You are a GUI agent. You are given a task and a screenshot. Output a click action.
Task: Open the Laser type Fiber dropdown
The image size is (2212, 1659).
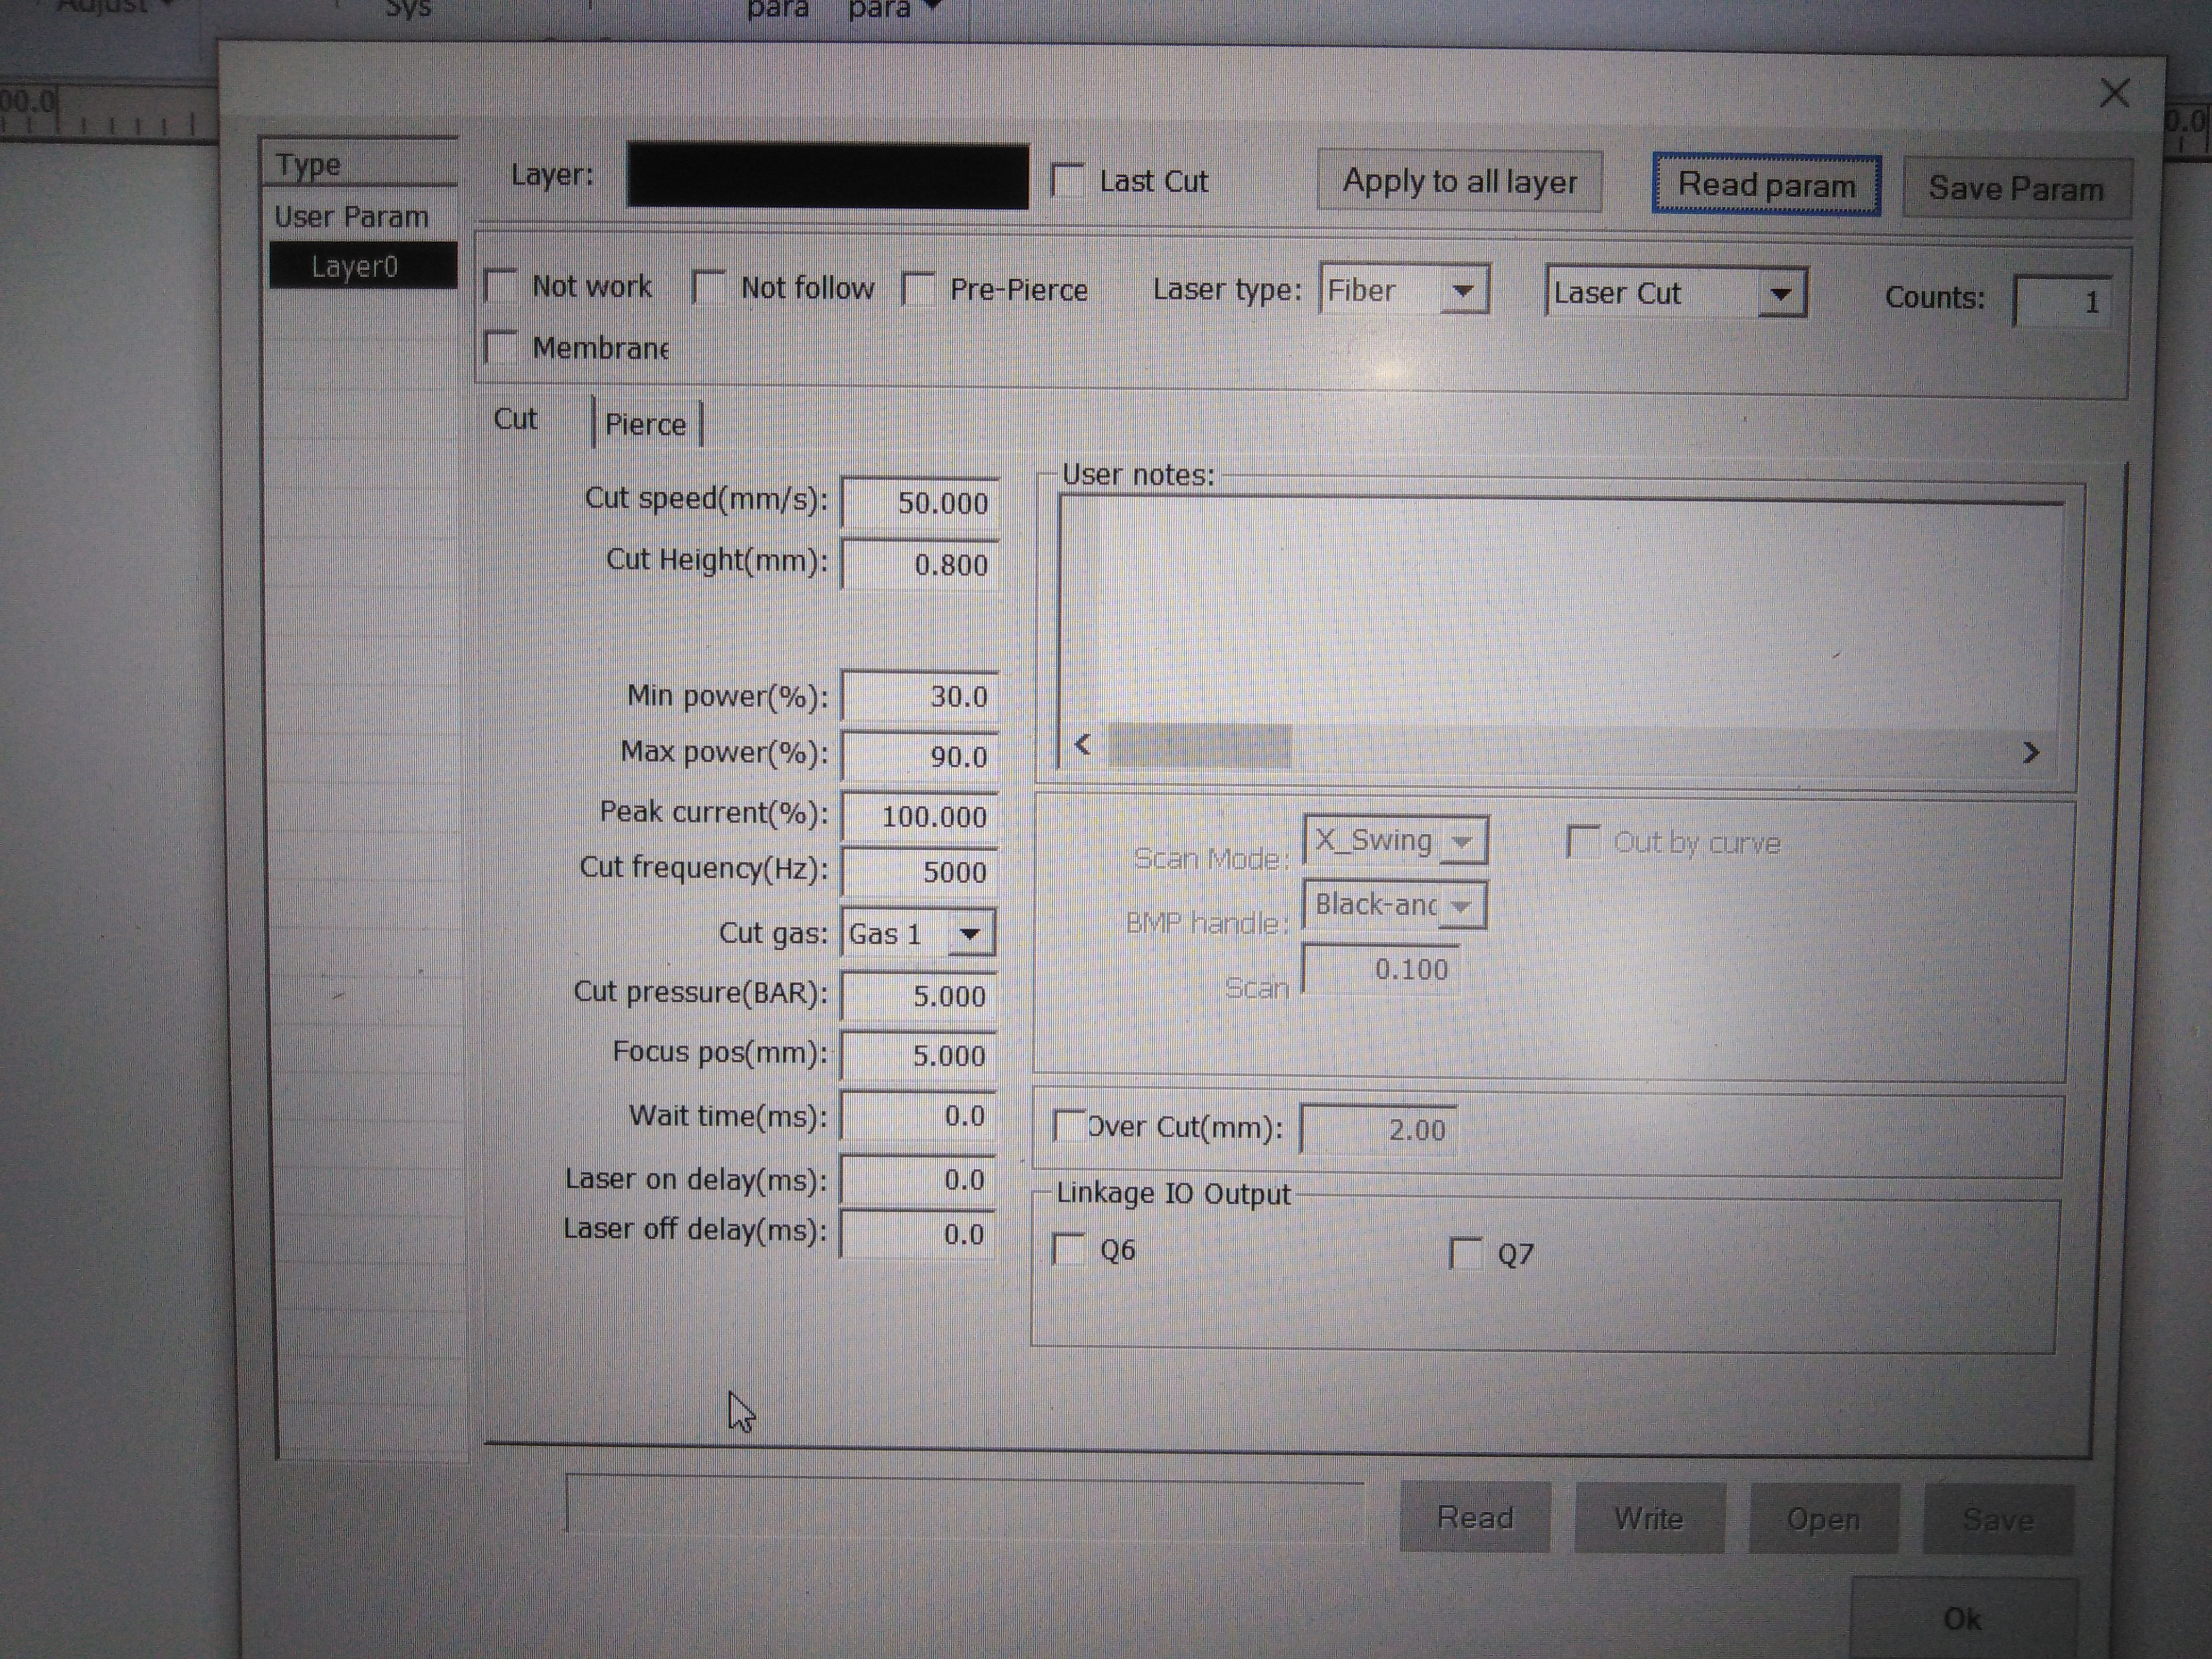[1463, 291]
